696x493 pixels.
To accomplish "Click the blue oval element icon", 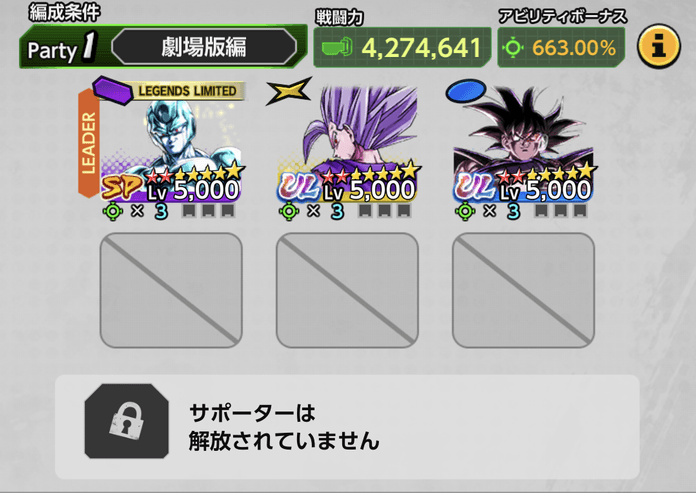I will pyautogui.click(x=466, y=91).
